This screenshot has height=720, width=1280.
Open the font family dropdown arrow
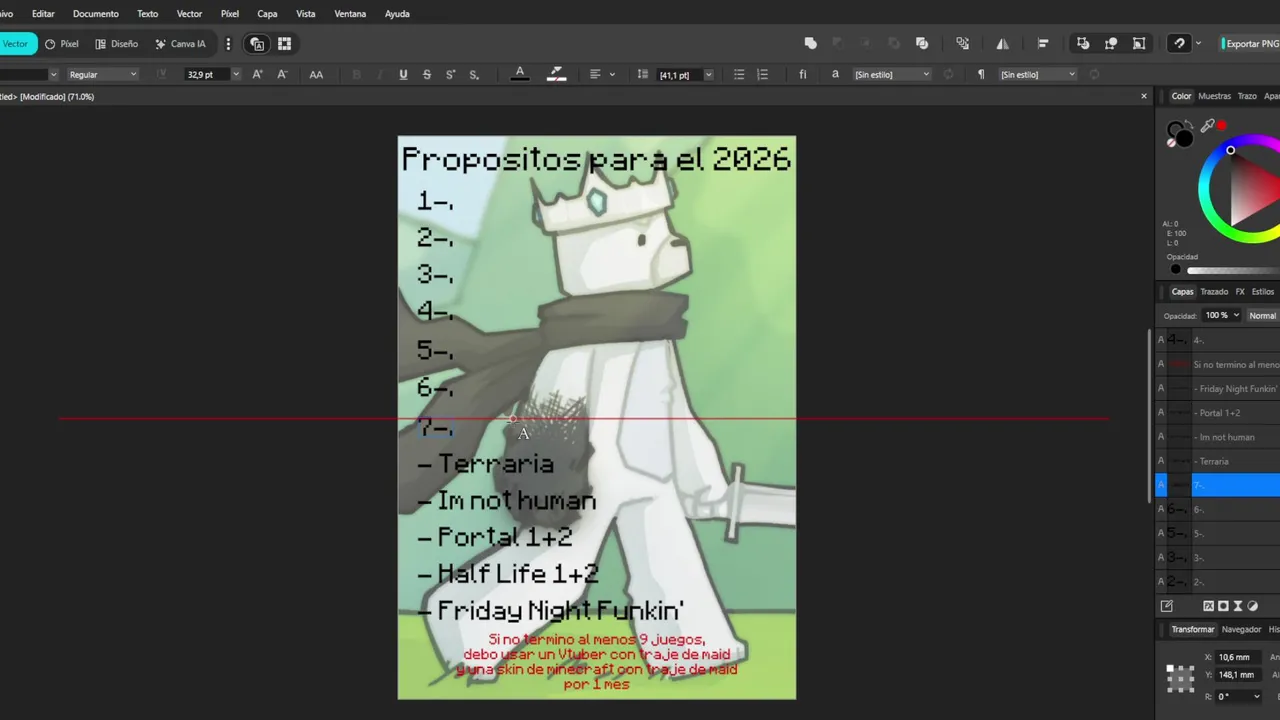point(53,75)
